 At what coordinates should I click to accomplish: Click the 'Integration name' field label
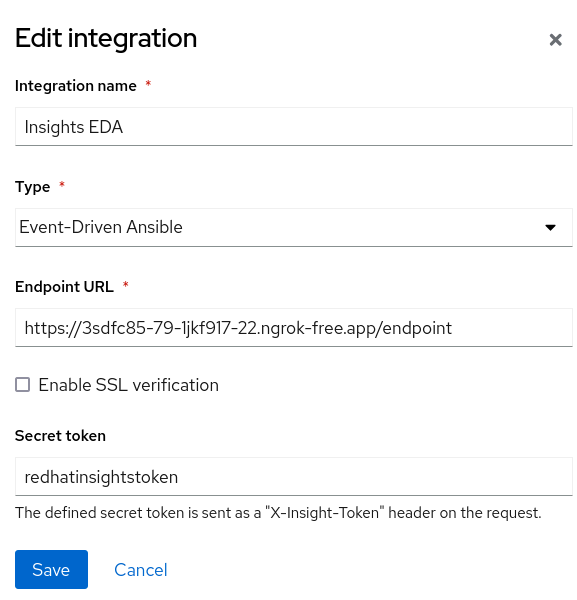pos(76,86)
